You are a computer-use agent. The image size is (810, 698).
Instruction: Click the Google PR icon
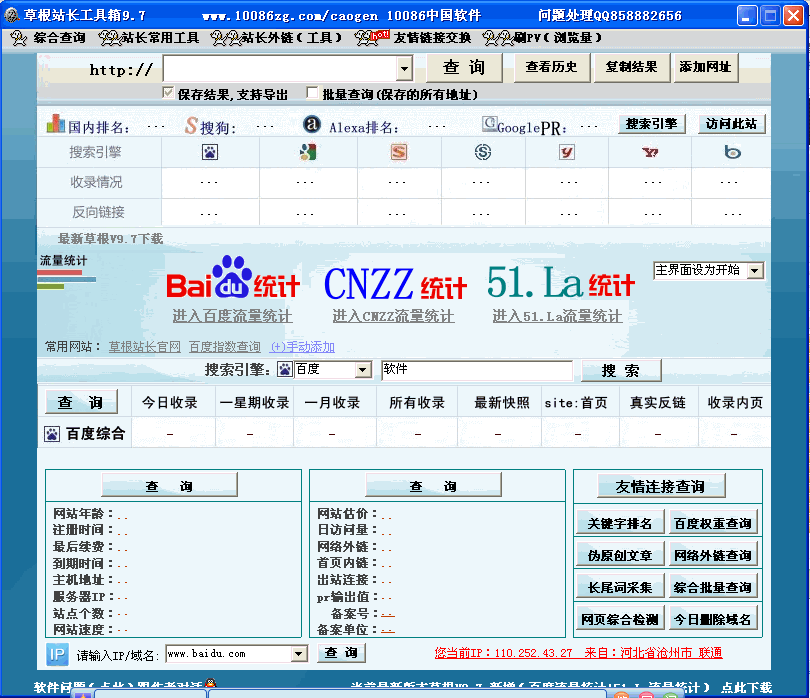489,123
